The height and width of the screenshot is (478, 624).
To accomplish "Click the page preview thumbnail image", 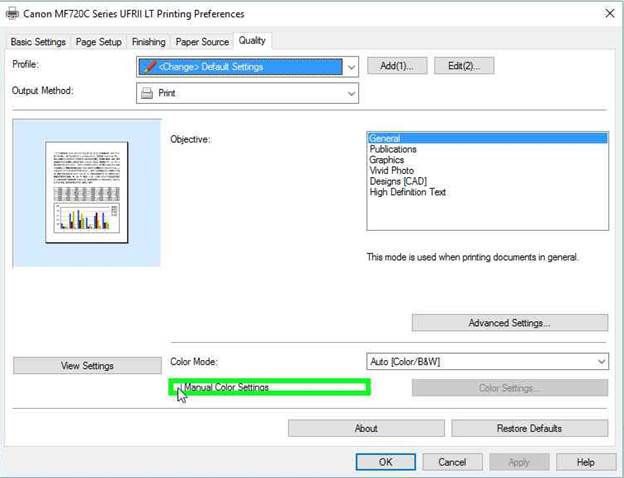I will (x=87, y=192).
